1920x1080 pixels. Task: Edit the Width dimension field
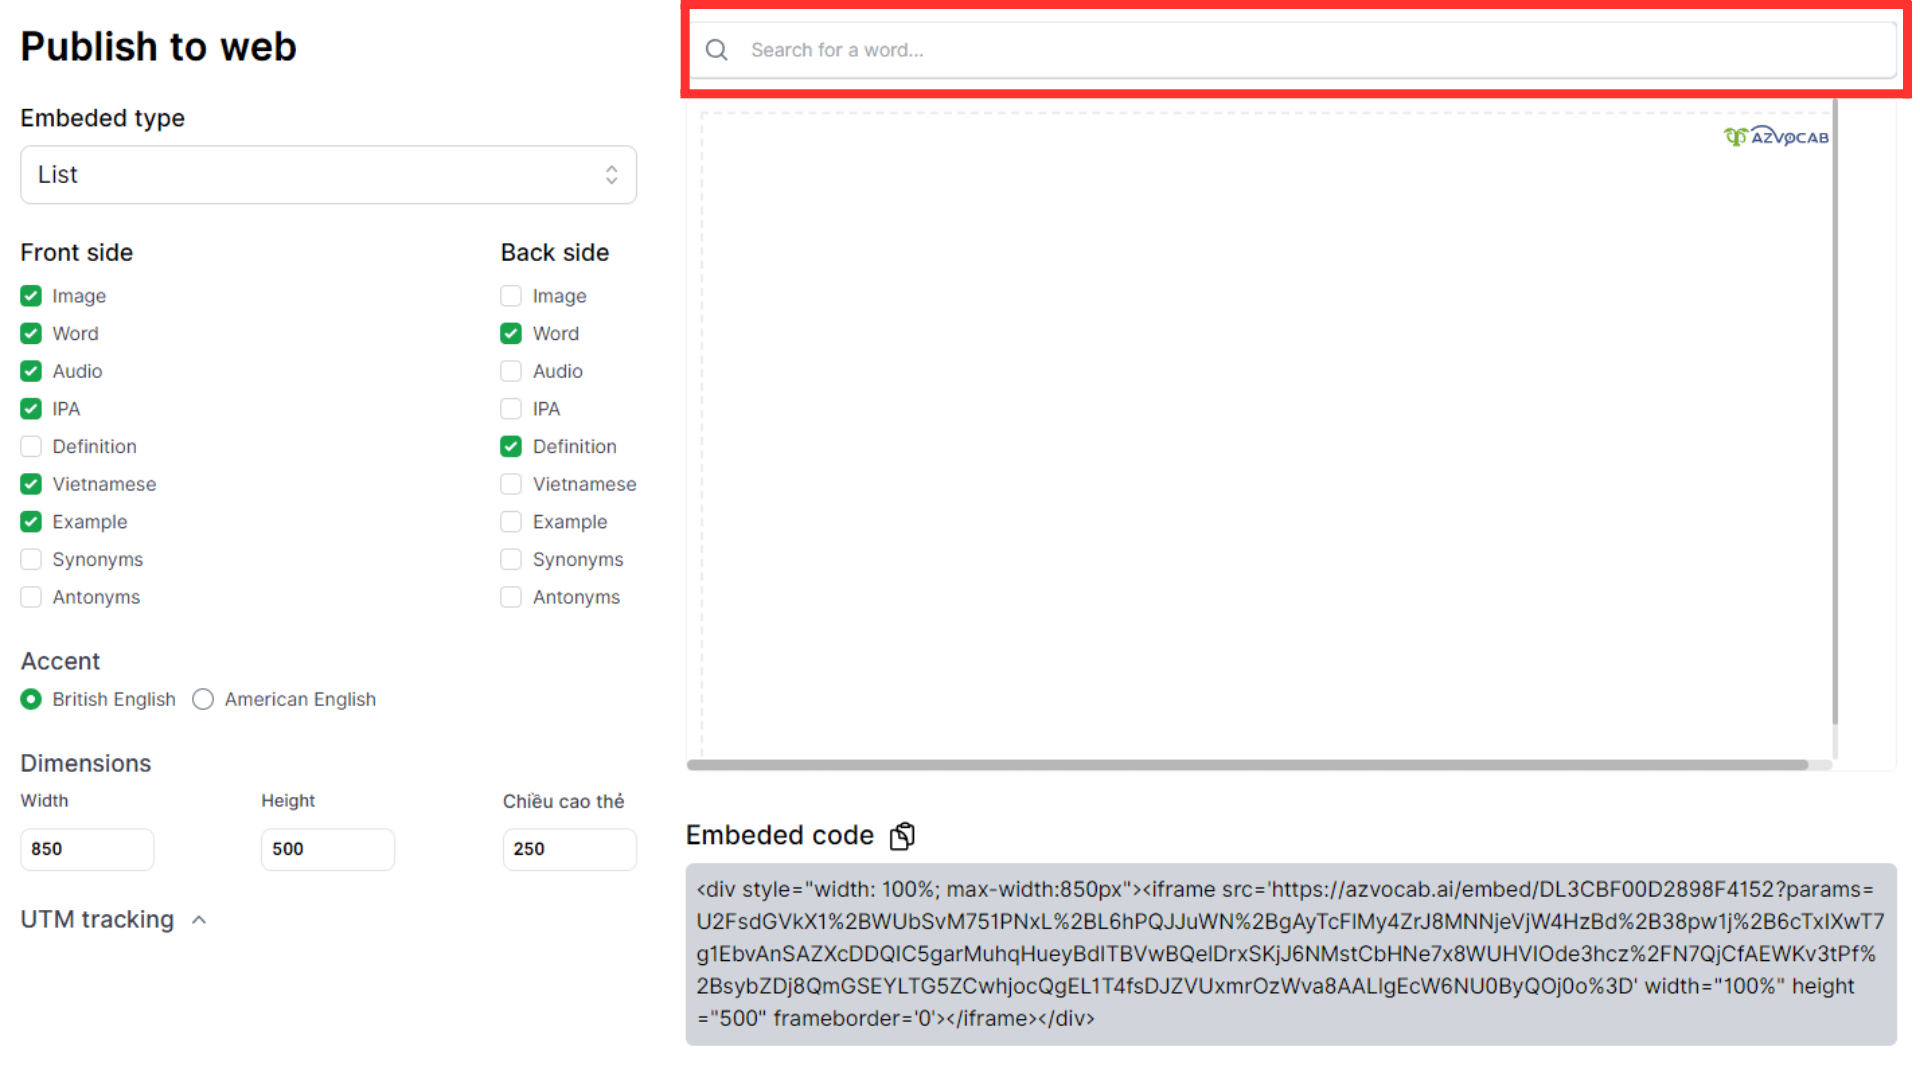(87, 848)
